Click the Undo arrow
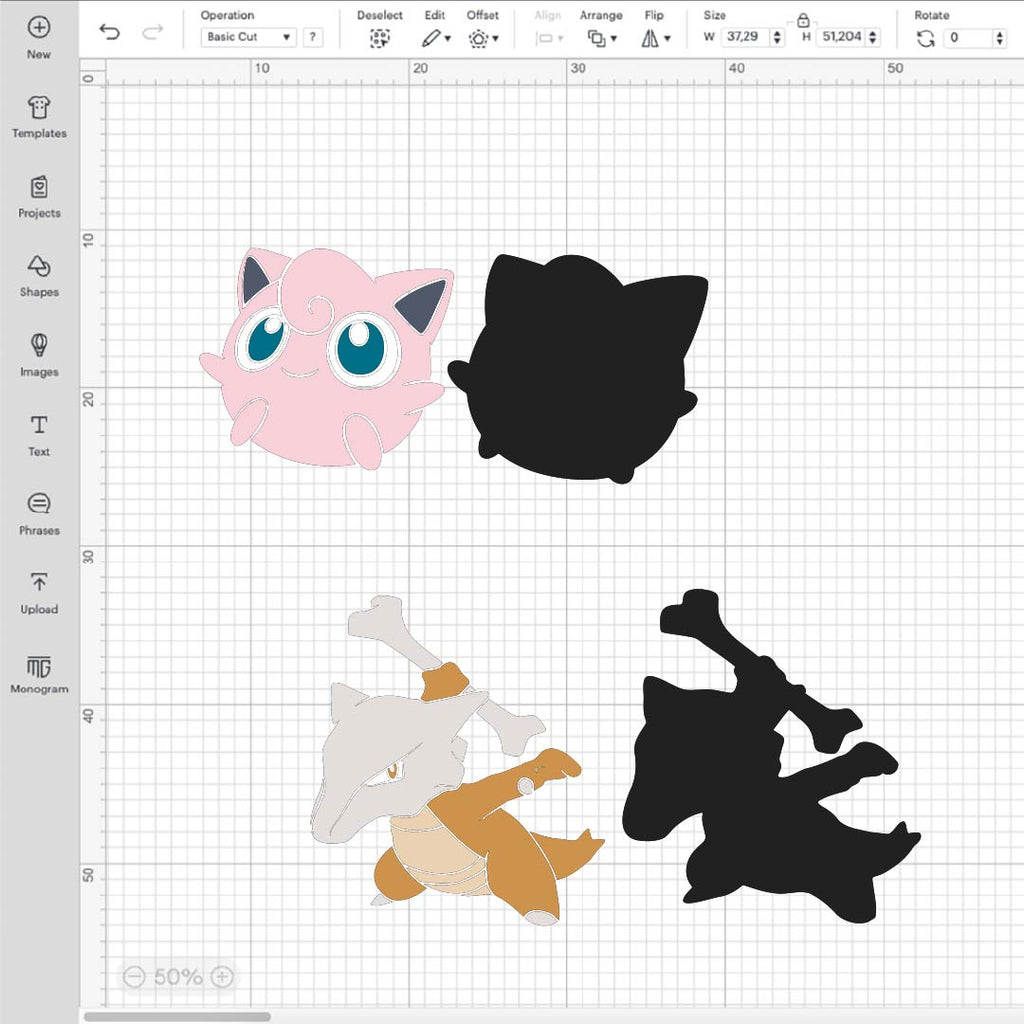This screenshot has height=1024, width=1024. [x=110, y=32]
